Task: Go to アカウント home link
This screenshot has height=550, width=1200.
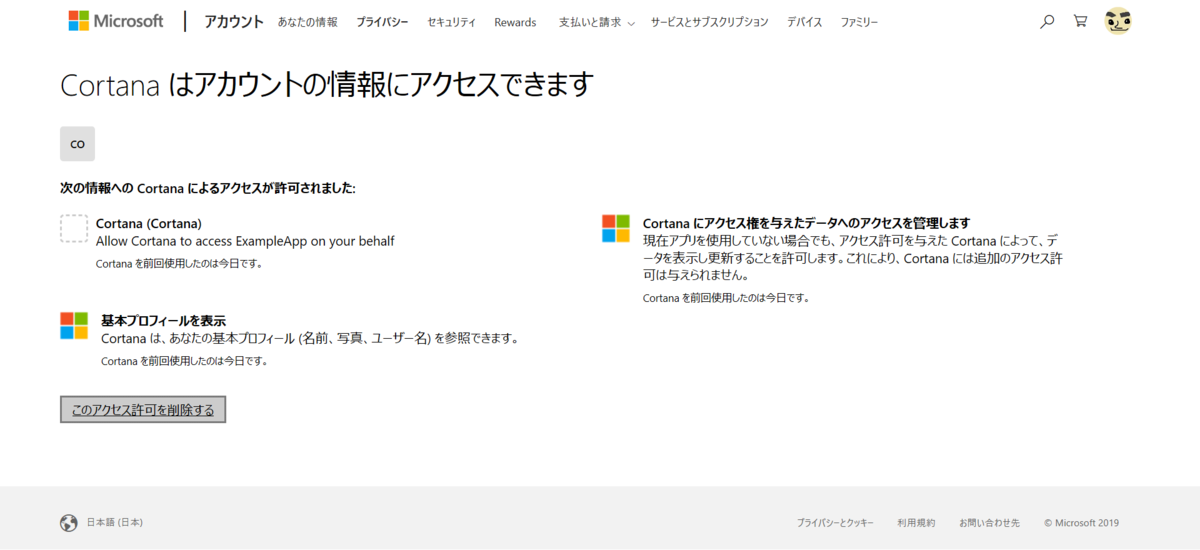Action: [234, 21]
